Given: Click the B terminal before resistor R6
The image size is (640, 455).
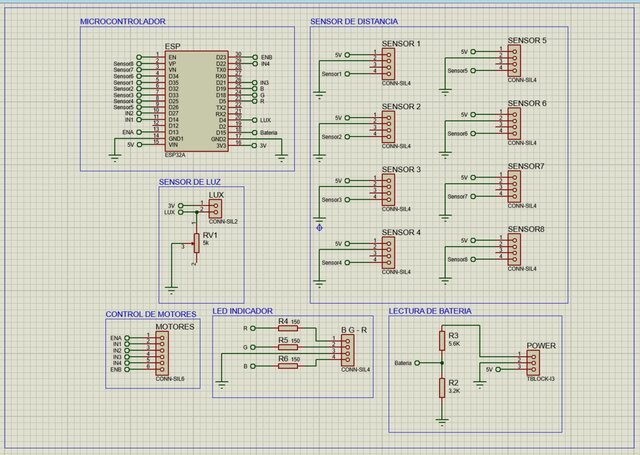Looking at the screenshot, I should pyautogui.click(x=253, y=366).
